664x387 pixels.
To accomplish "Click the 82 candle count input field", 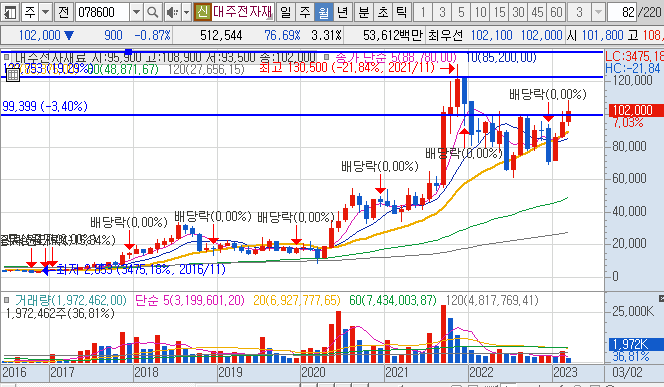I will (622, 12).
